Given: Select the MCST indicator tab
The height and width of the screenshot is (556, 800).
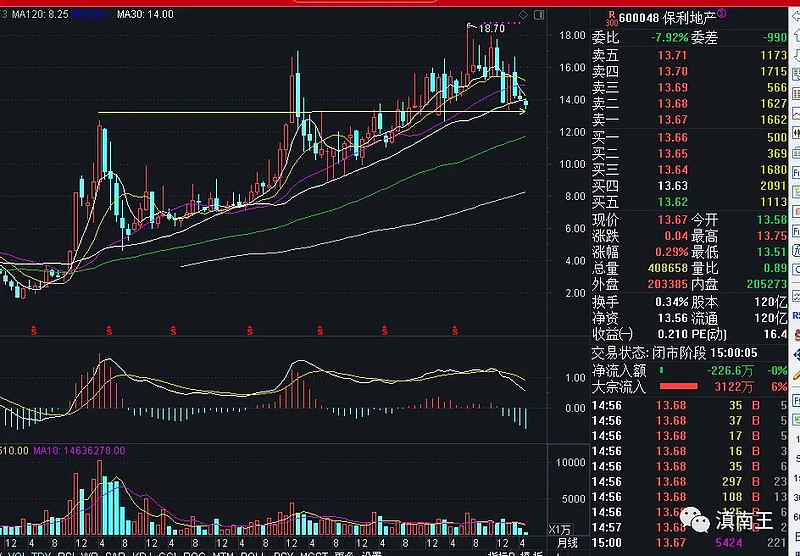Looking at the screenshot, I should [x=313, y=553].
